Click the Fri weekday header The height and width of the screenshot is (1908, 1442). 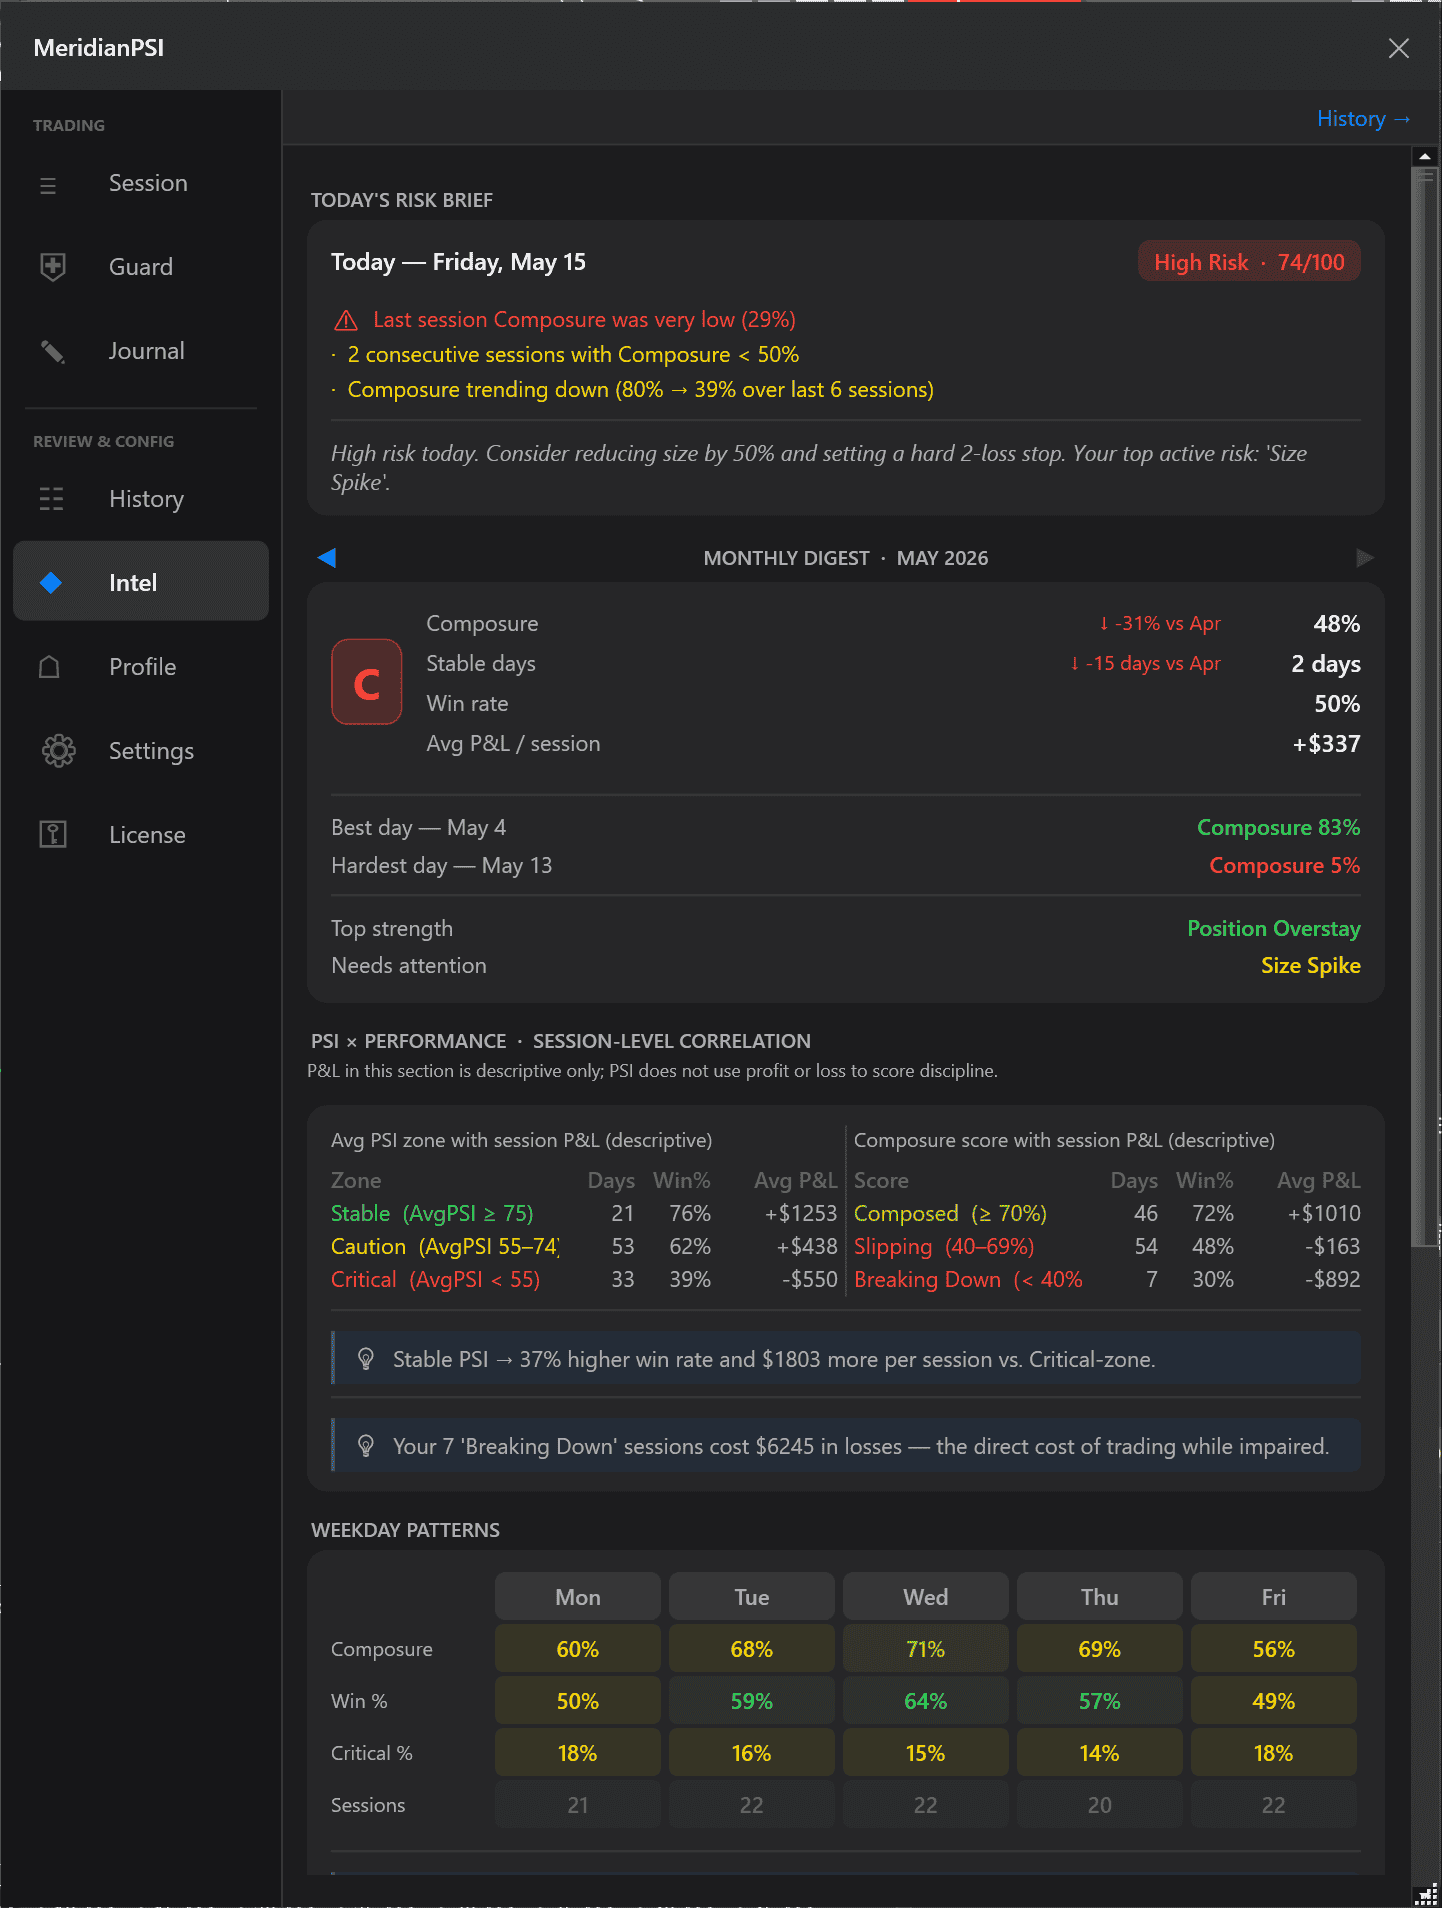click(x=1274, y=1597)
